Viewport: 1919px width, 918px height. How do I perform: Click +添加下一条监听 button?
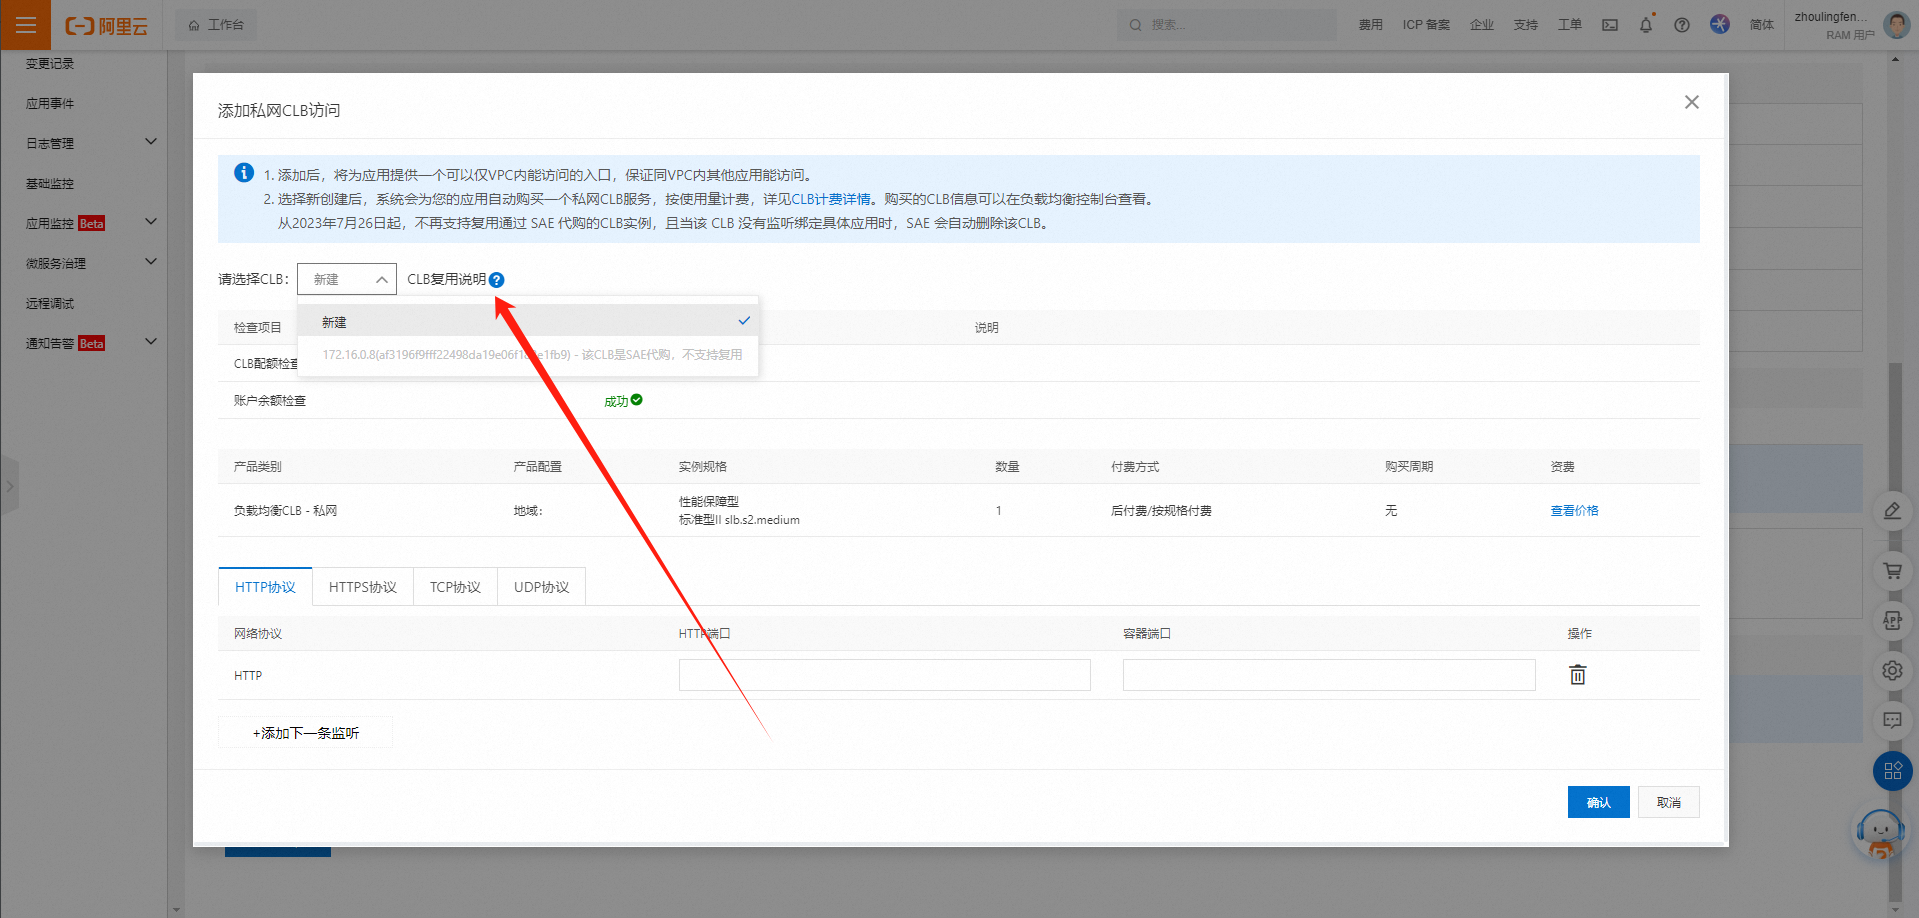coord(305,733)
